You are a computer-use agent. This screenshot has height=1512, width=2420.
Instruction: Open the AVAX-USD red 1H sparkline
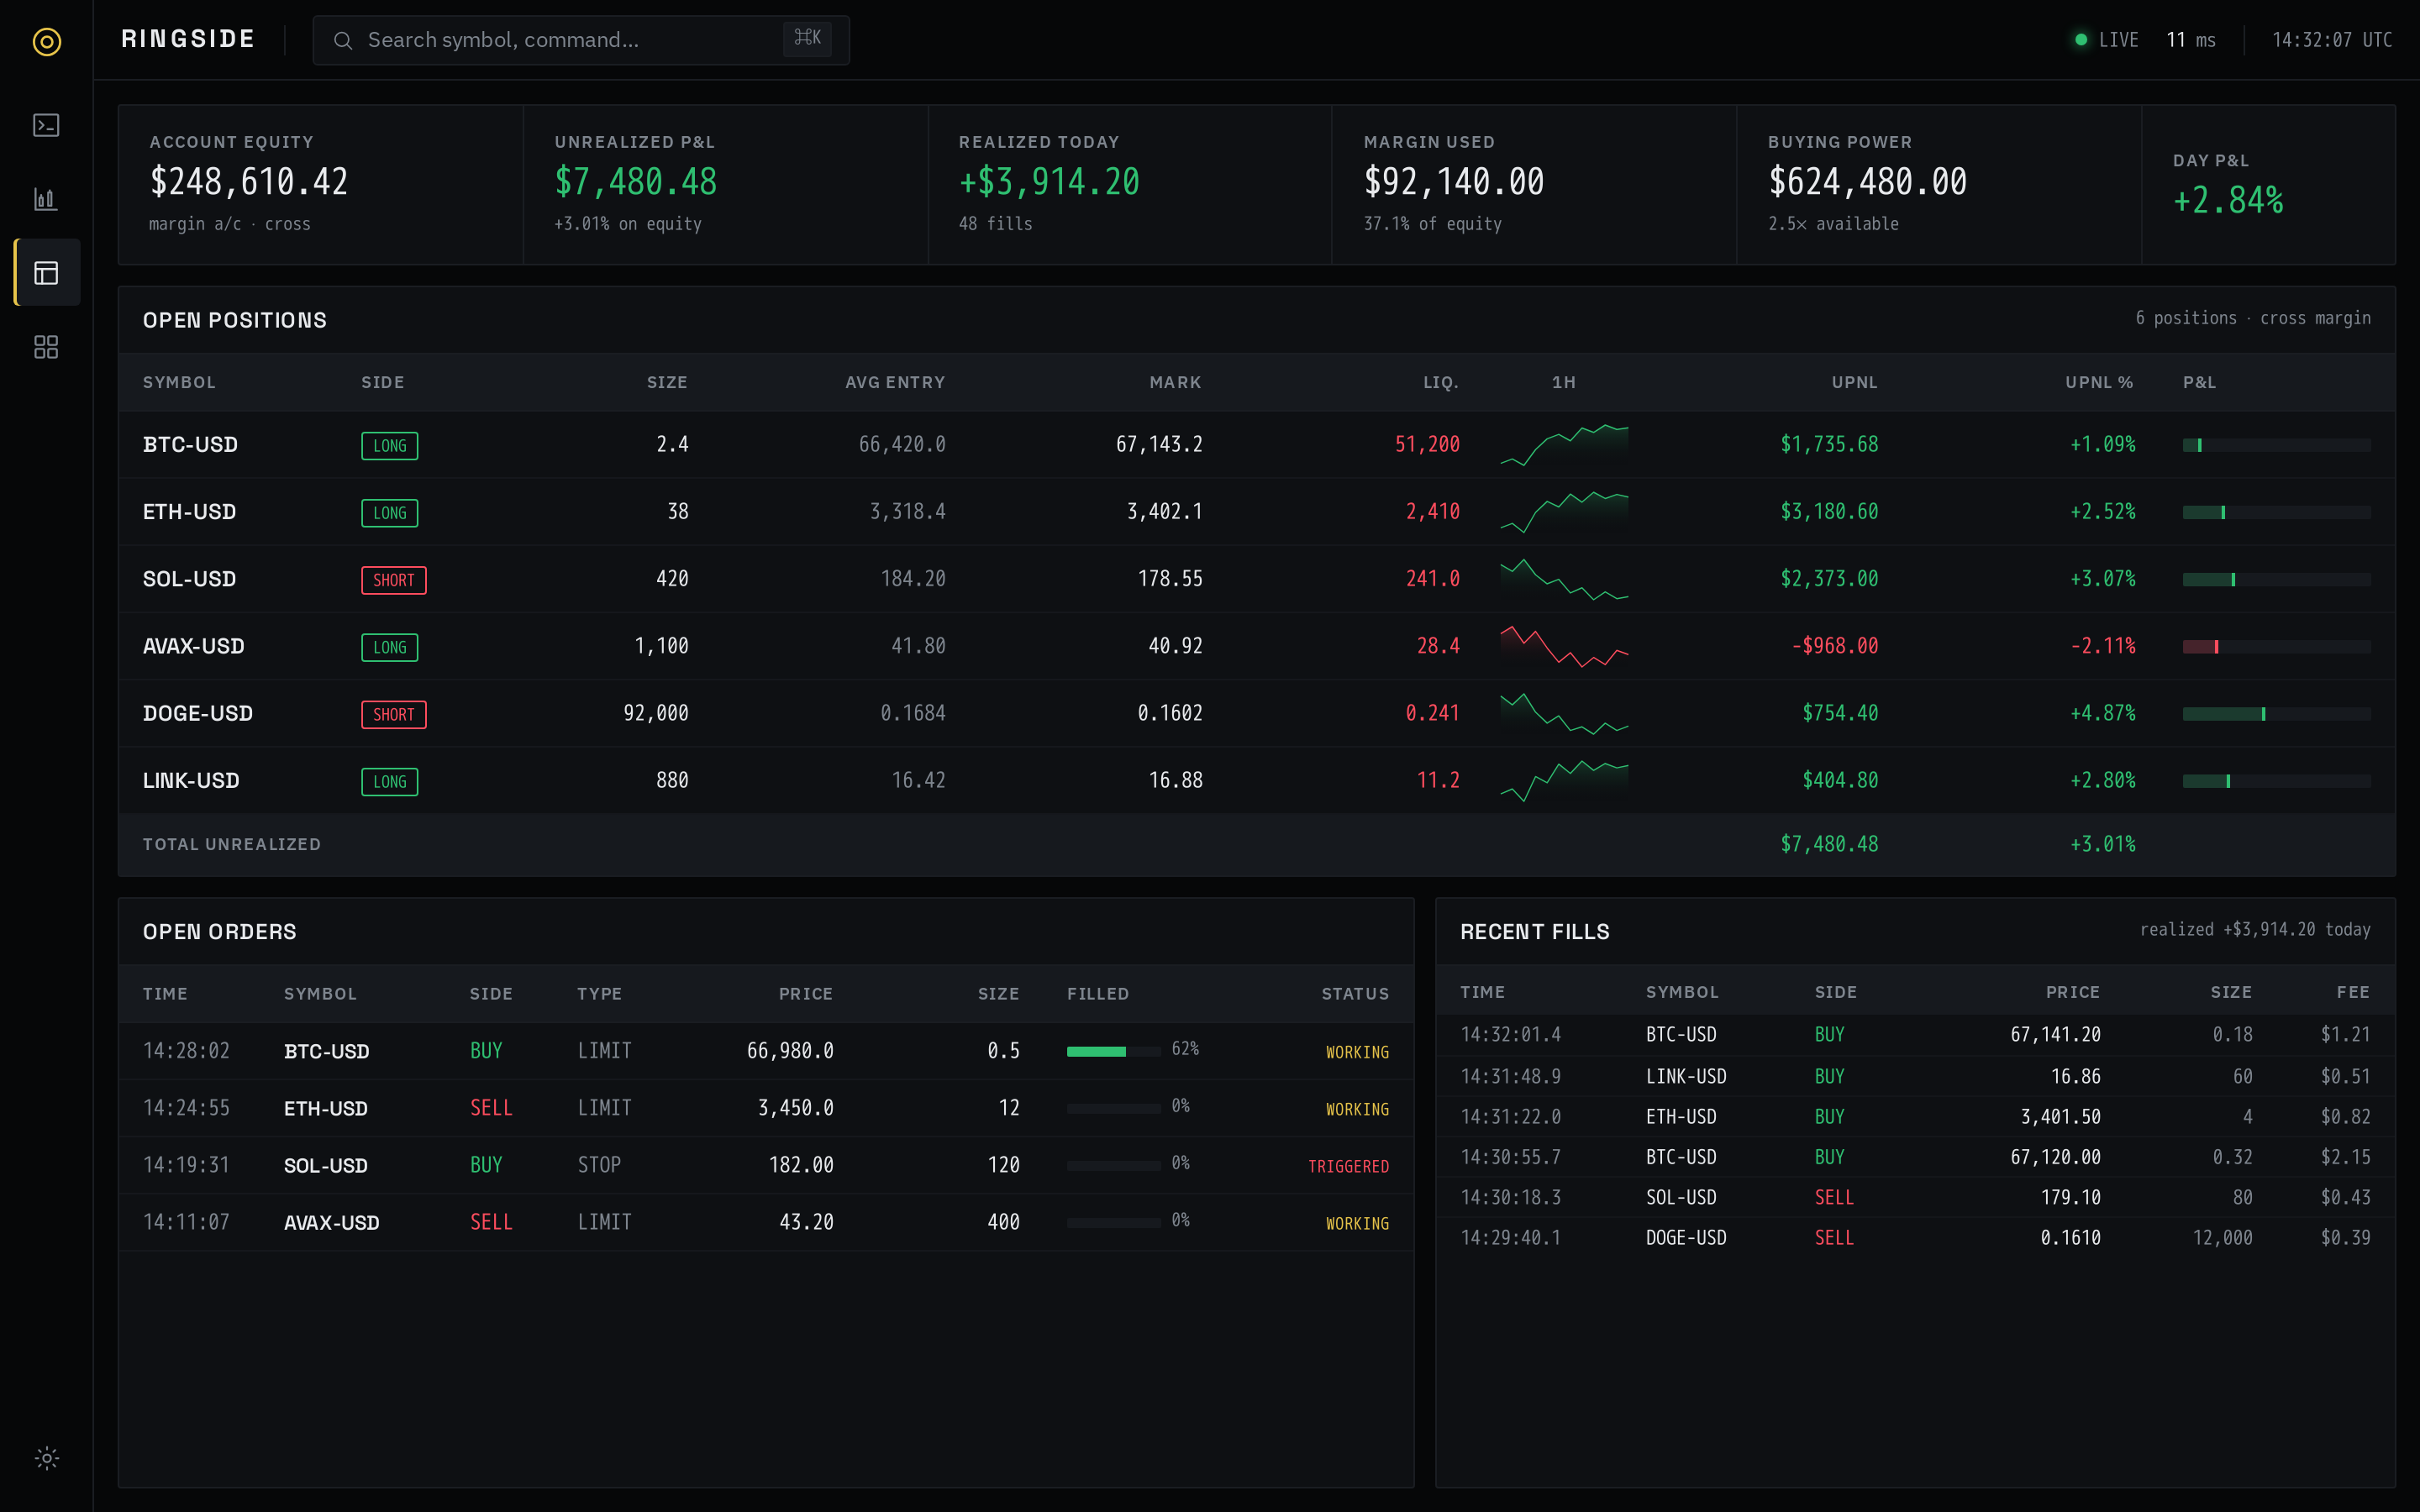pyautogui.click(x=1564, y=646)
